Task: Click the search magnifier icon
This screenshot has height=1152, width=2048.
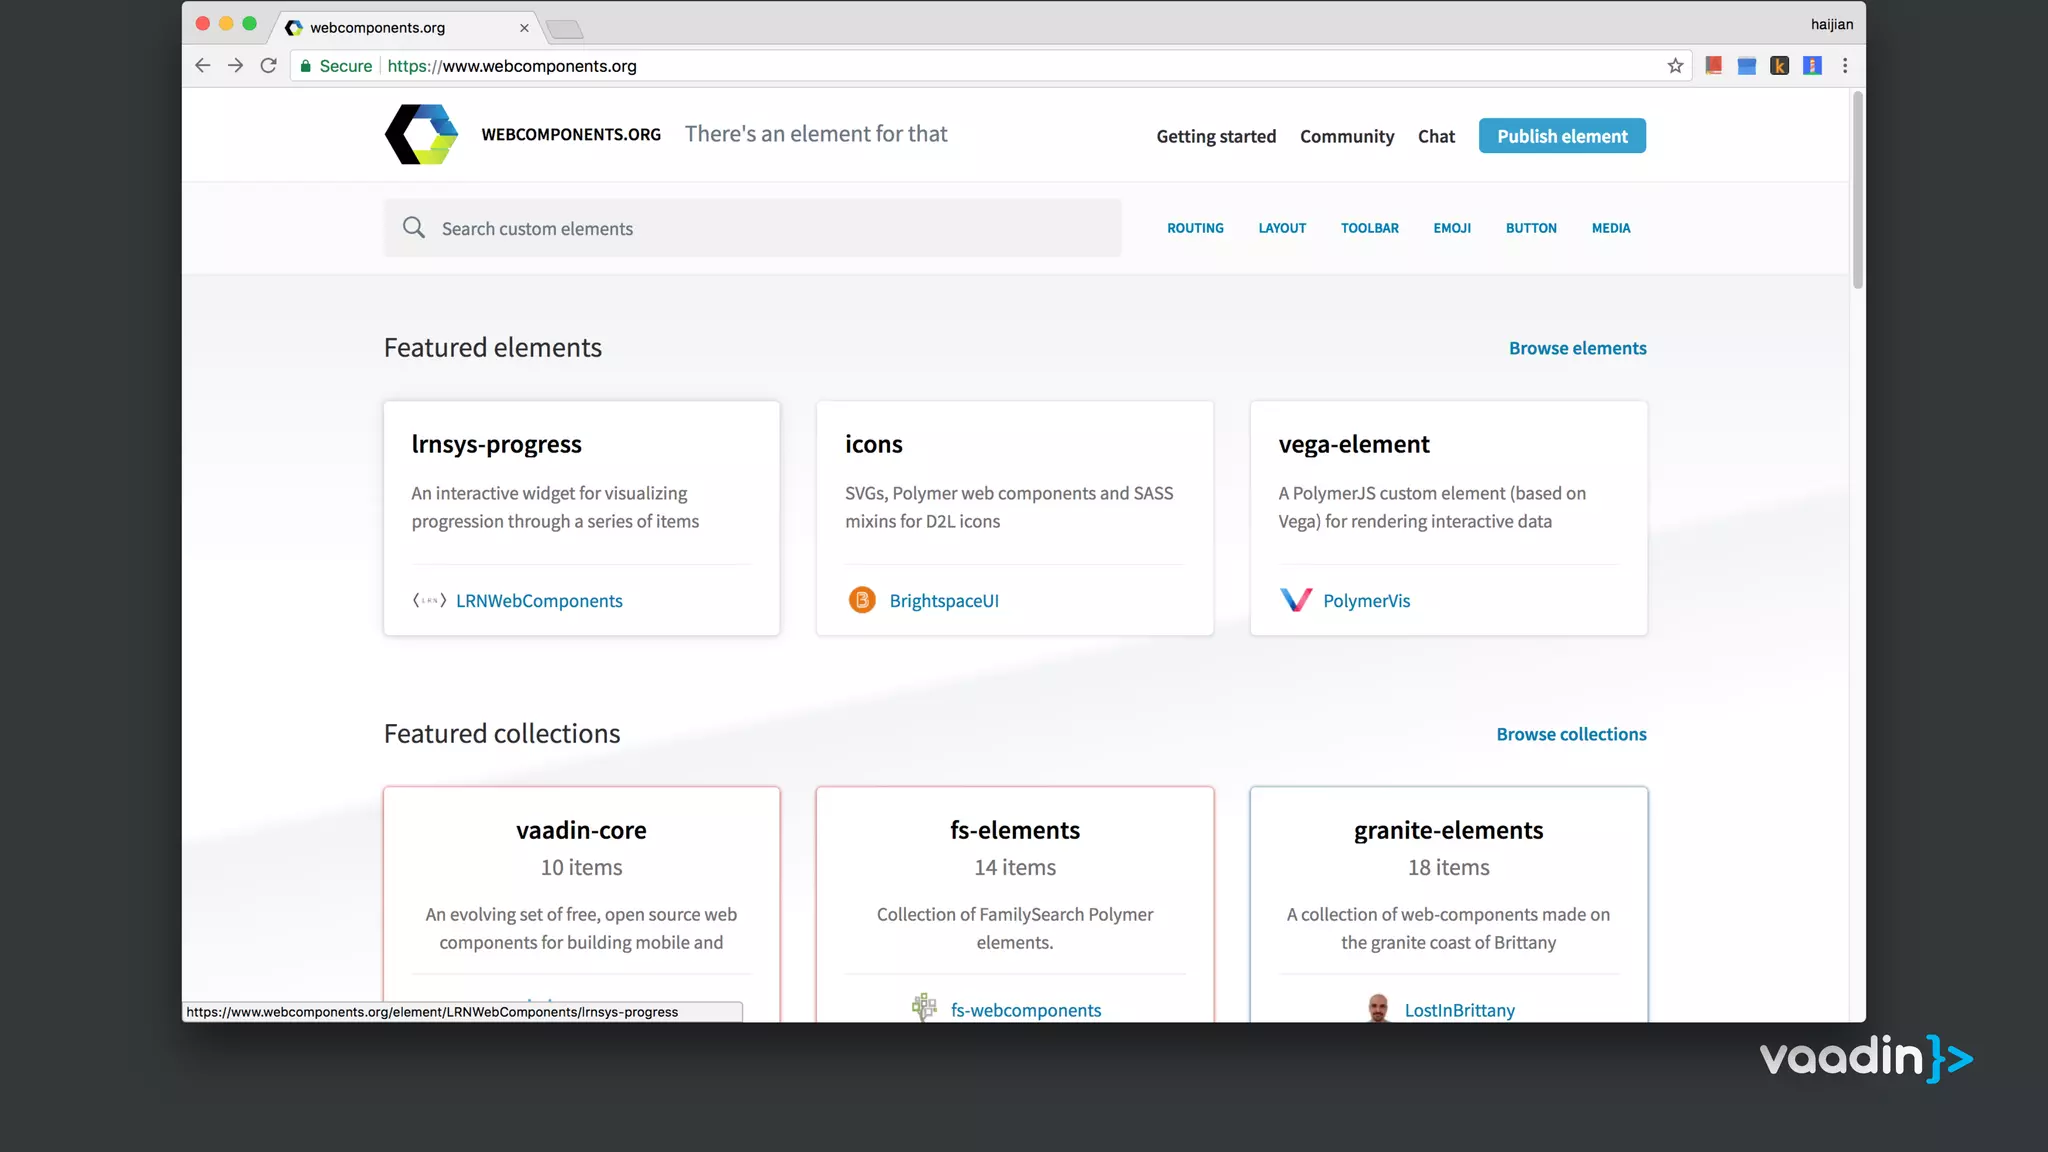Action: (x=413, y=228)
